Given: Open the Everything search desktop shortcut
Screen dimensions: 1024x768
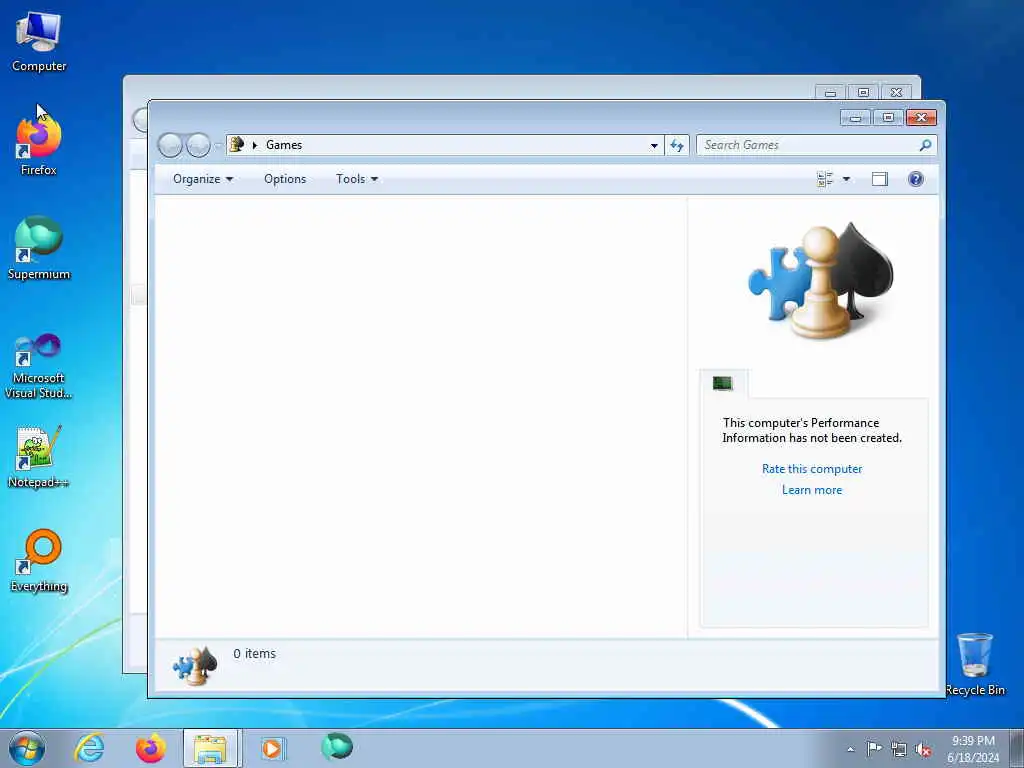Looking at the screenshot, I should point(39,560).
